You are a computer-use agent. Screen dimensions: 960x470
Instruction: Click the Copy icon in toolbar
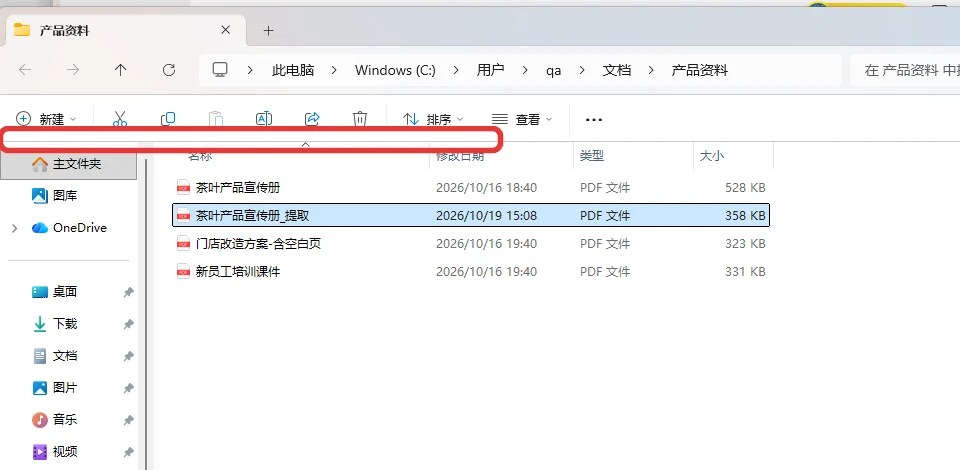coord(168,119)
